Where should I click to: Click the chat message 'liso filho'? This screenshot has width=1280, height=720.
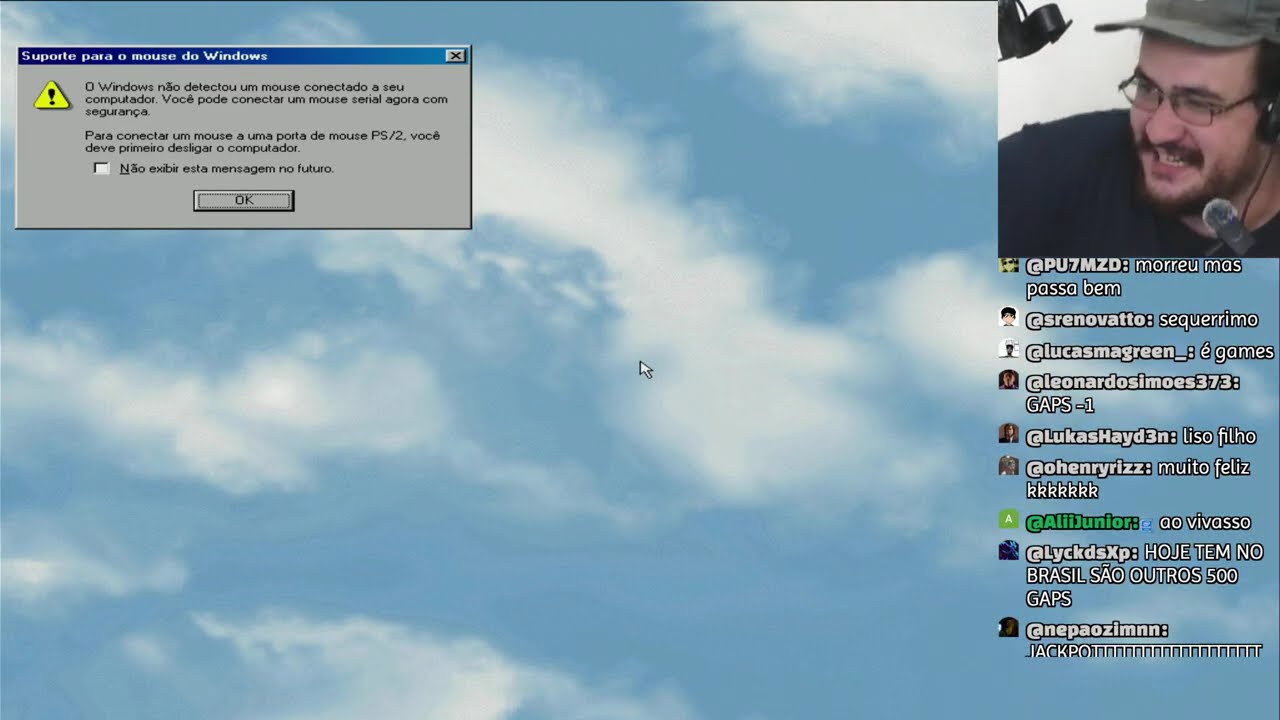pos(1219,436)
